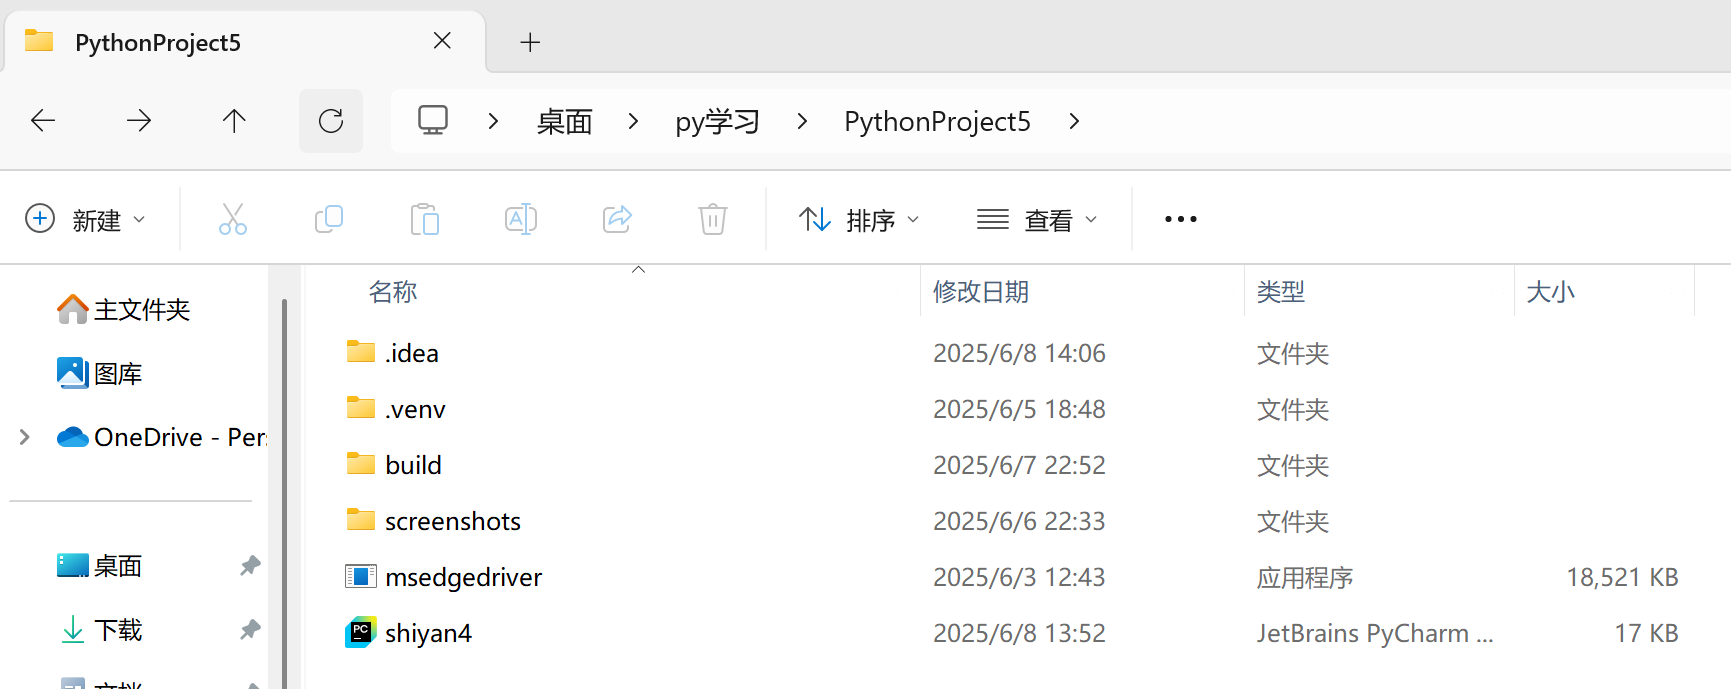Click the Share icon in toolbar

click(x=617, y=219)
